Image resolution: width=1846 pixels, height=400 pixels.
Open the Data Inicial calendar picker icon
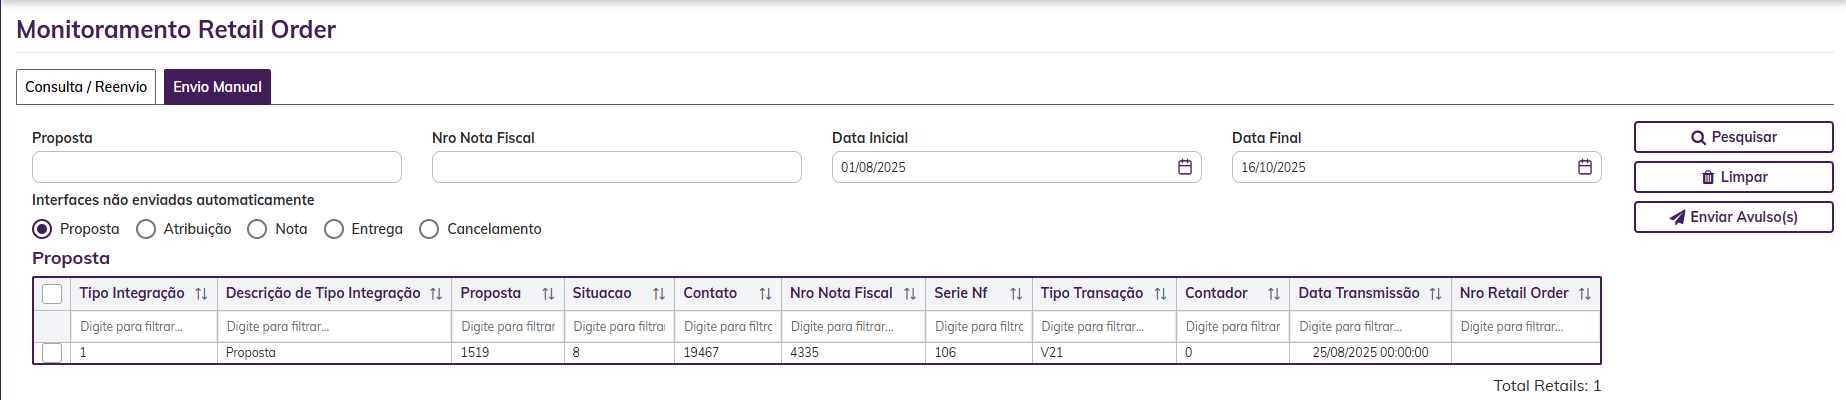(x=1185, y=167)
